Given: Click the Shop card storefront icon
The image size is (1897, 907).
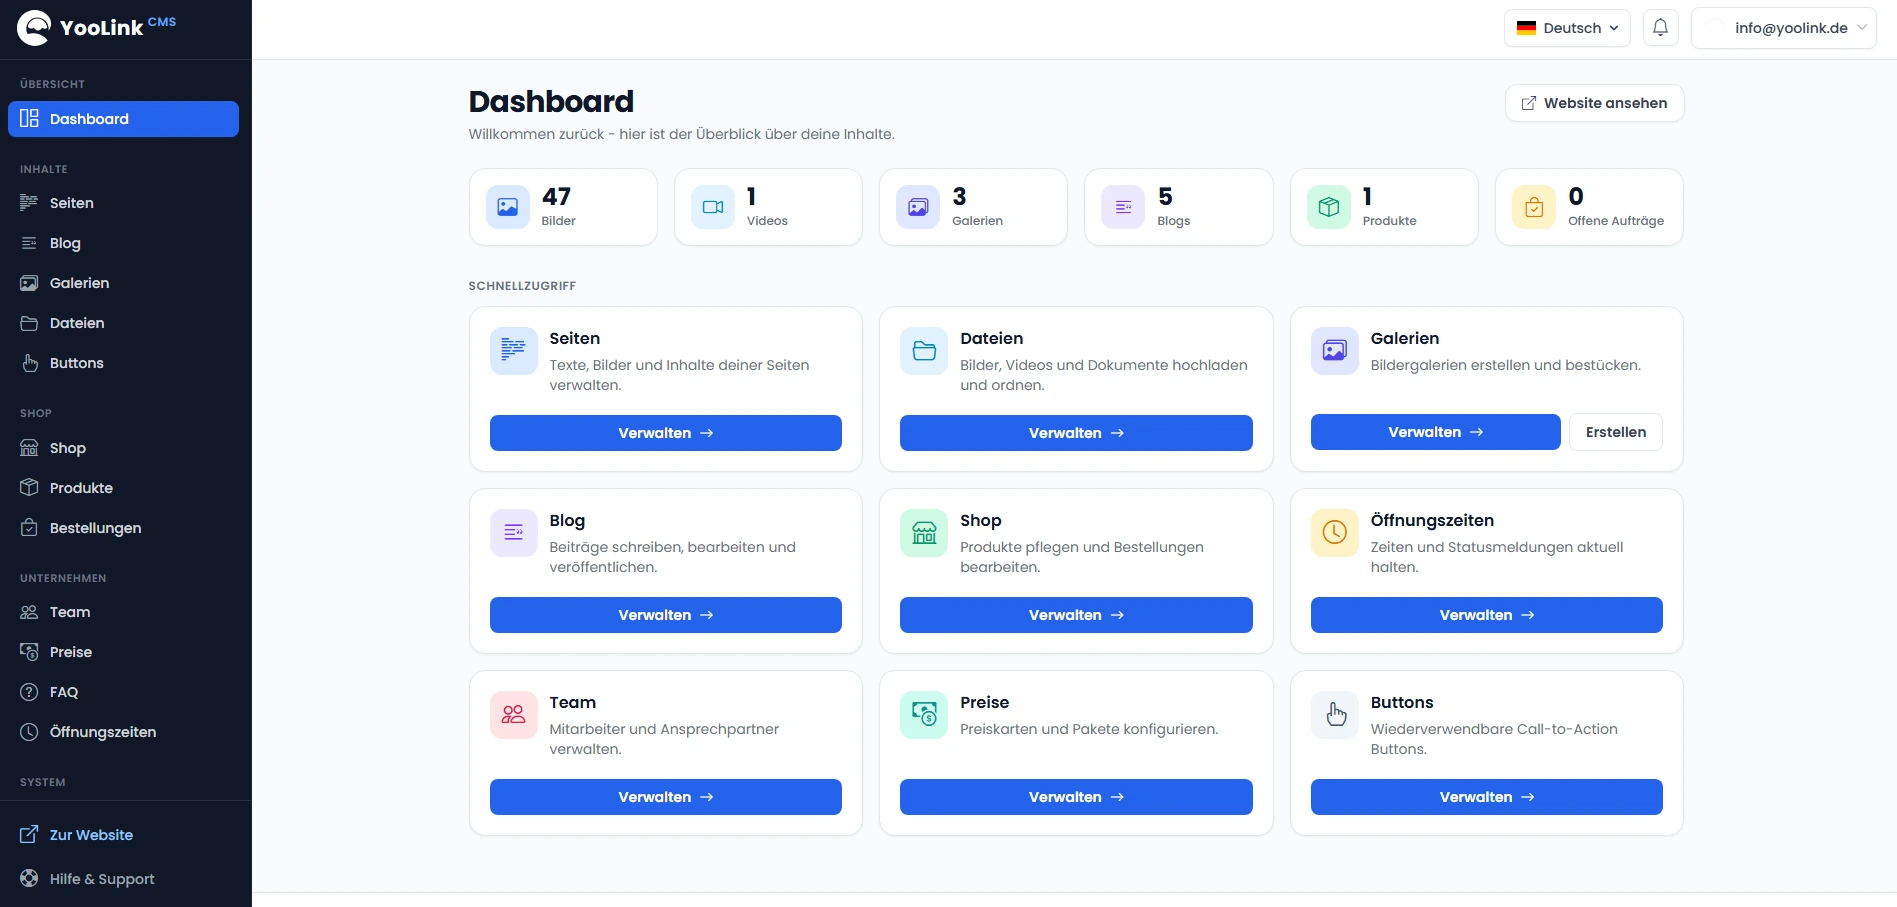Looking at the screenshot, I should click(924, 533).
